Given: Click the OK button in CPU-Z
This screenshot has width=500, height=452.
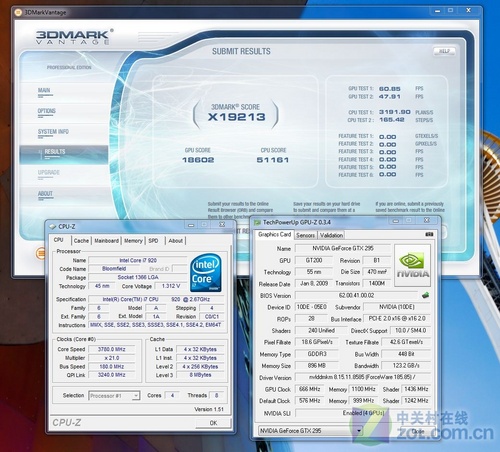Looking at the screenshot, I should click(x=213, y=423).
